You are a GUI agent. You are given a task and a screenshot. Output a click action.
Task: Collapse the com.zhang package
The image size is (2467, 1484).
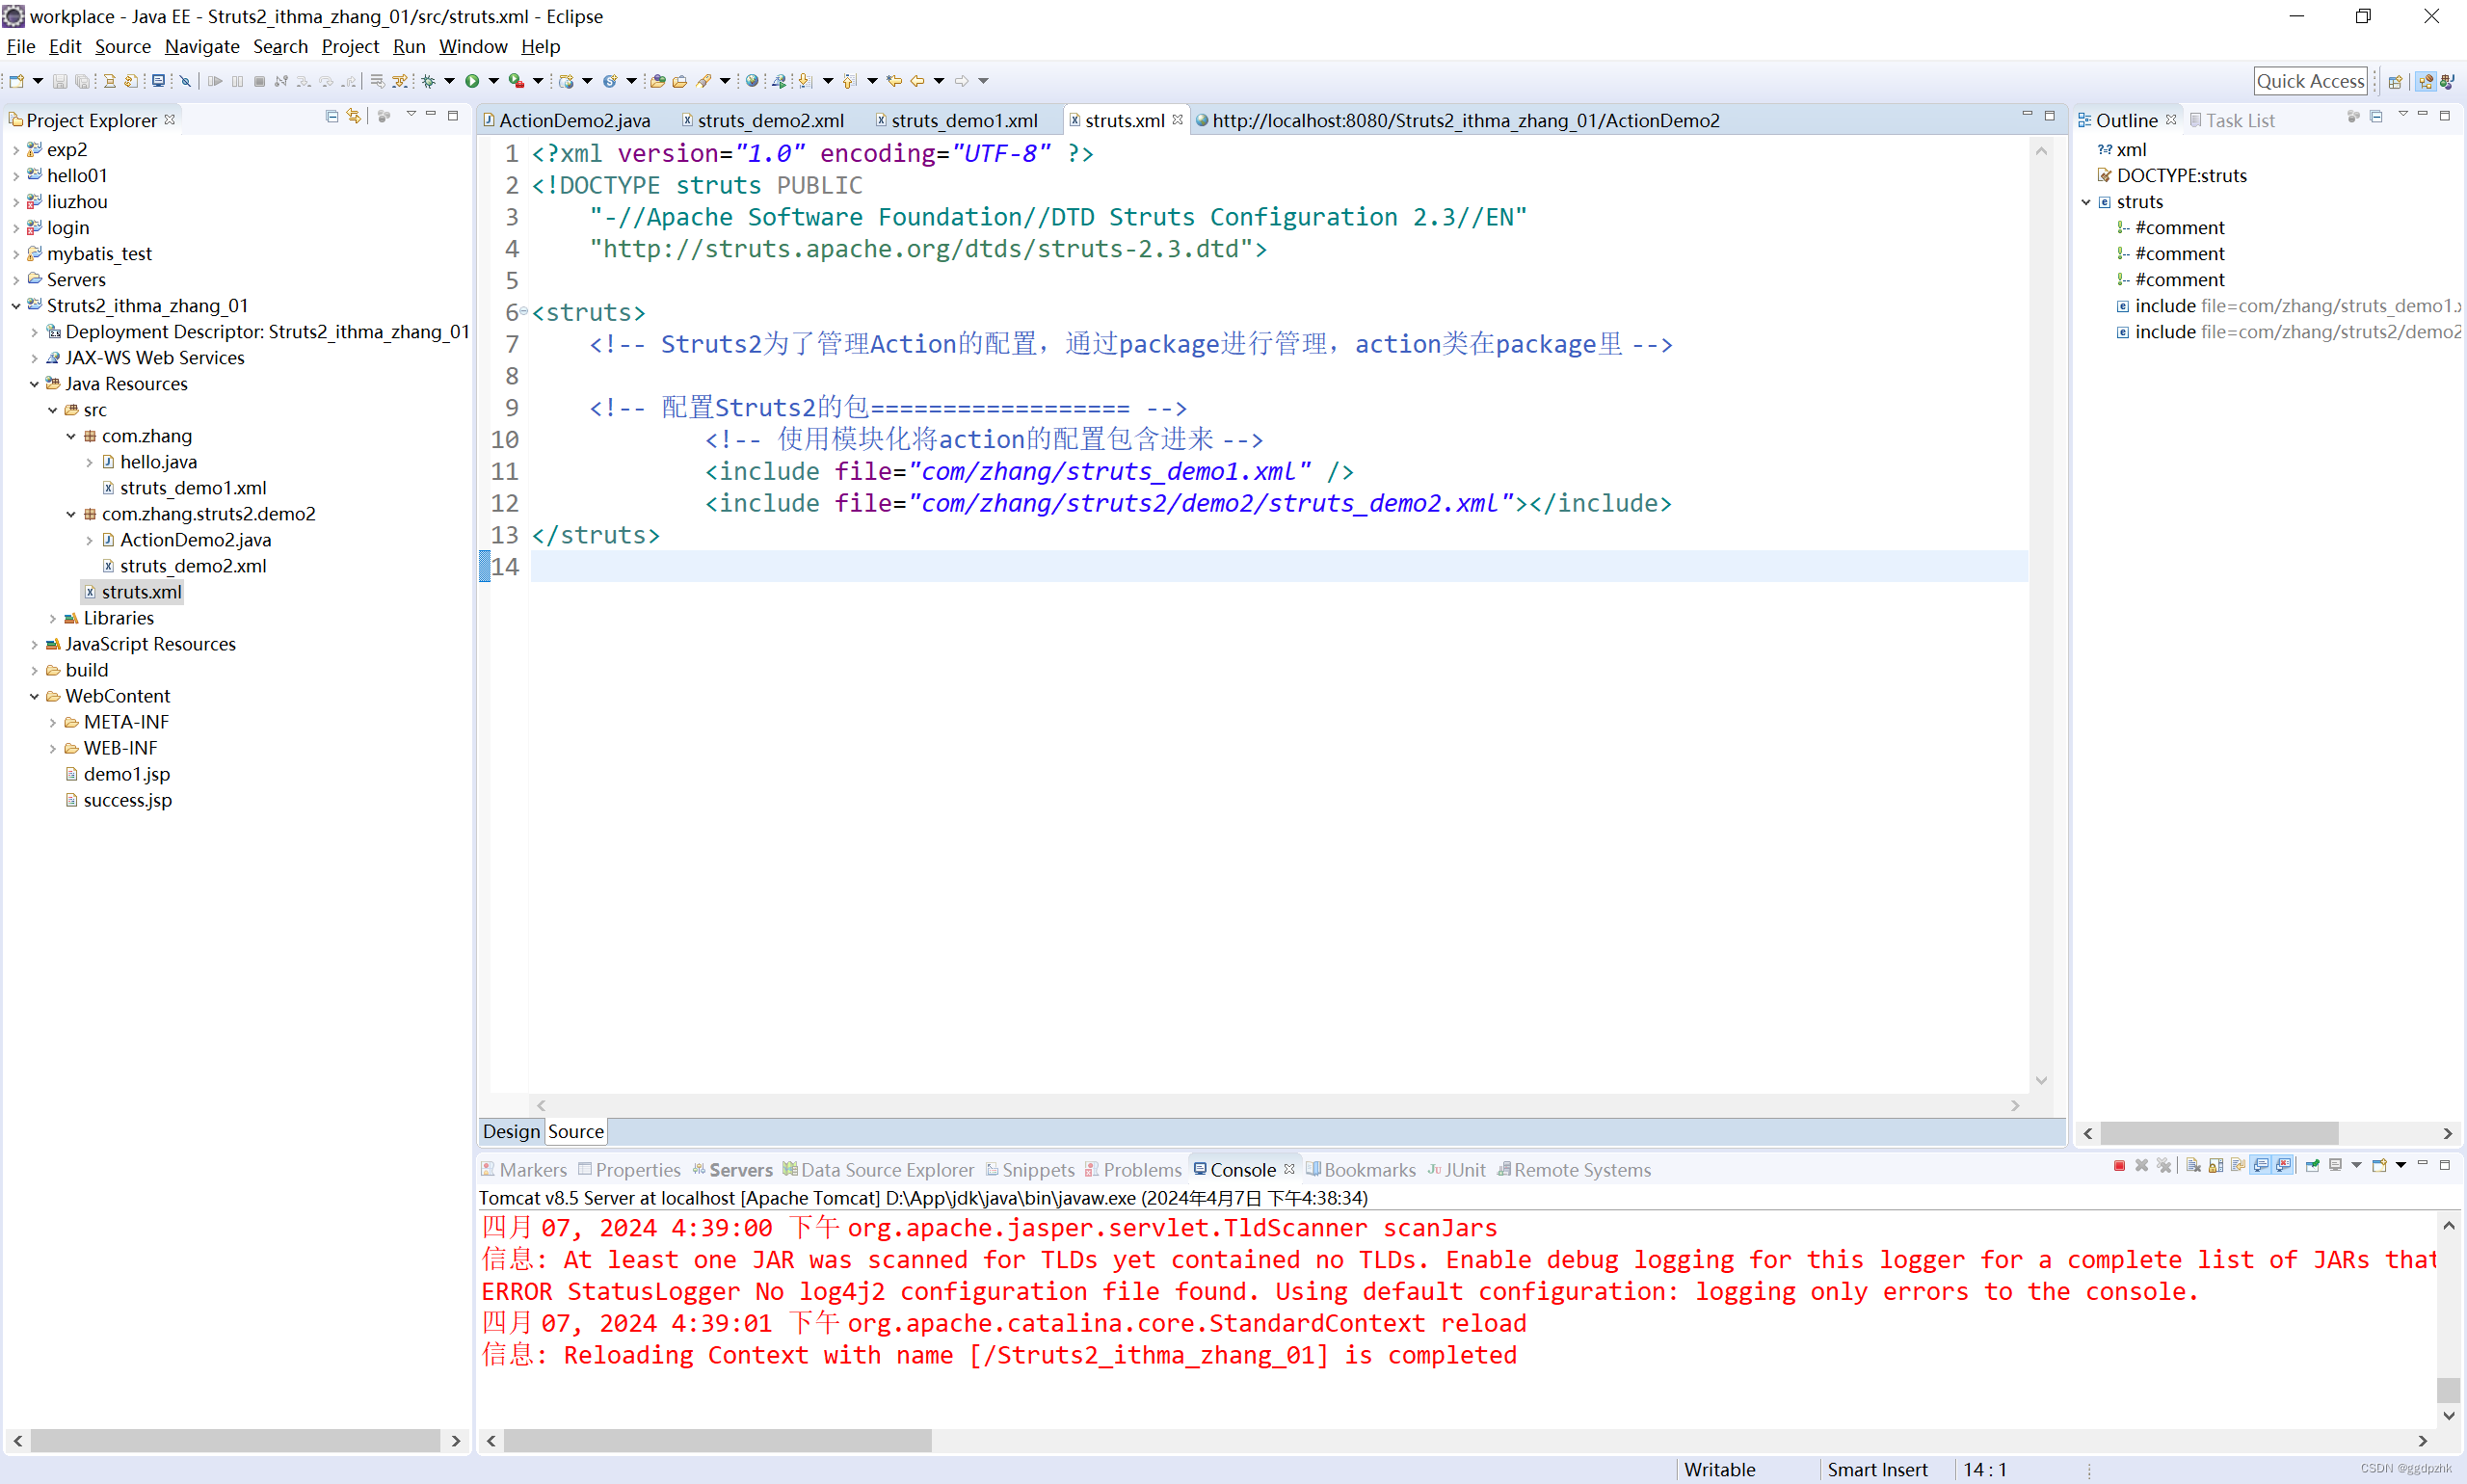[70, 436]
